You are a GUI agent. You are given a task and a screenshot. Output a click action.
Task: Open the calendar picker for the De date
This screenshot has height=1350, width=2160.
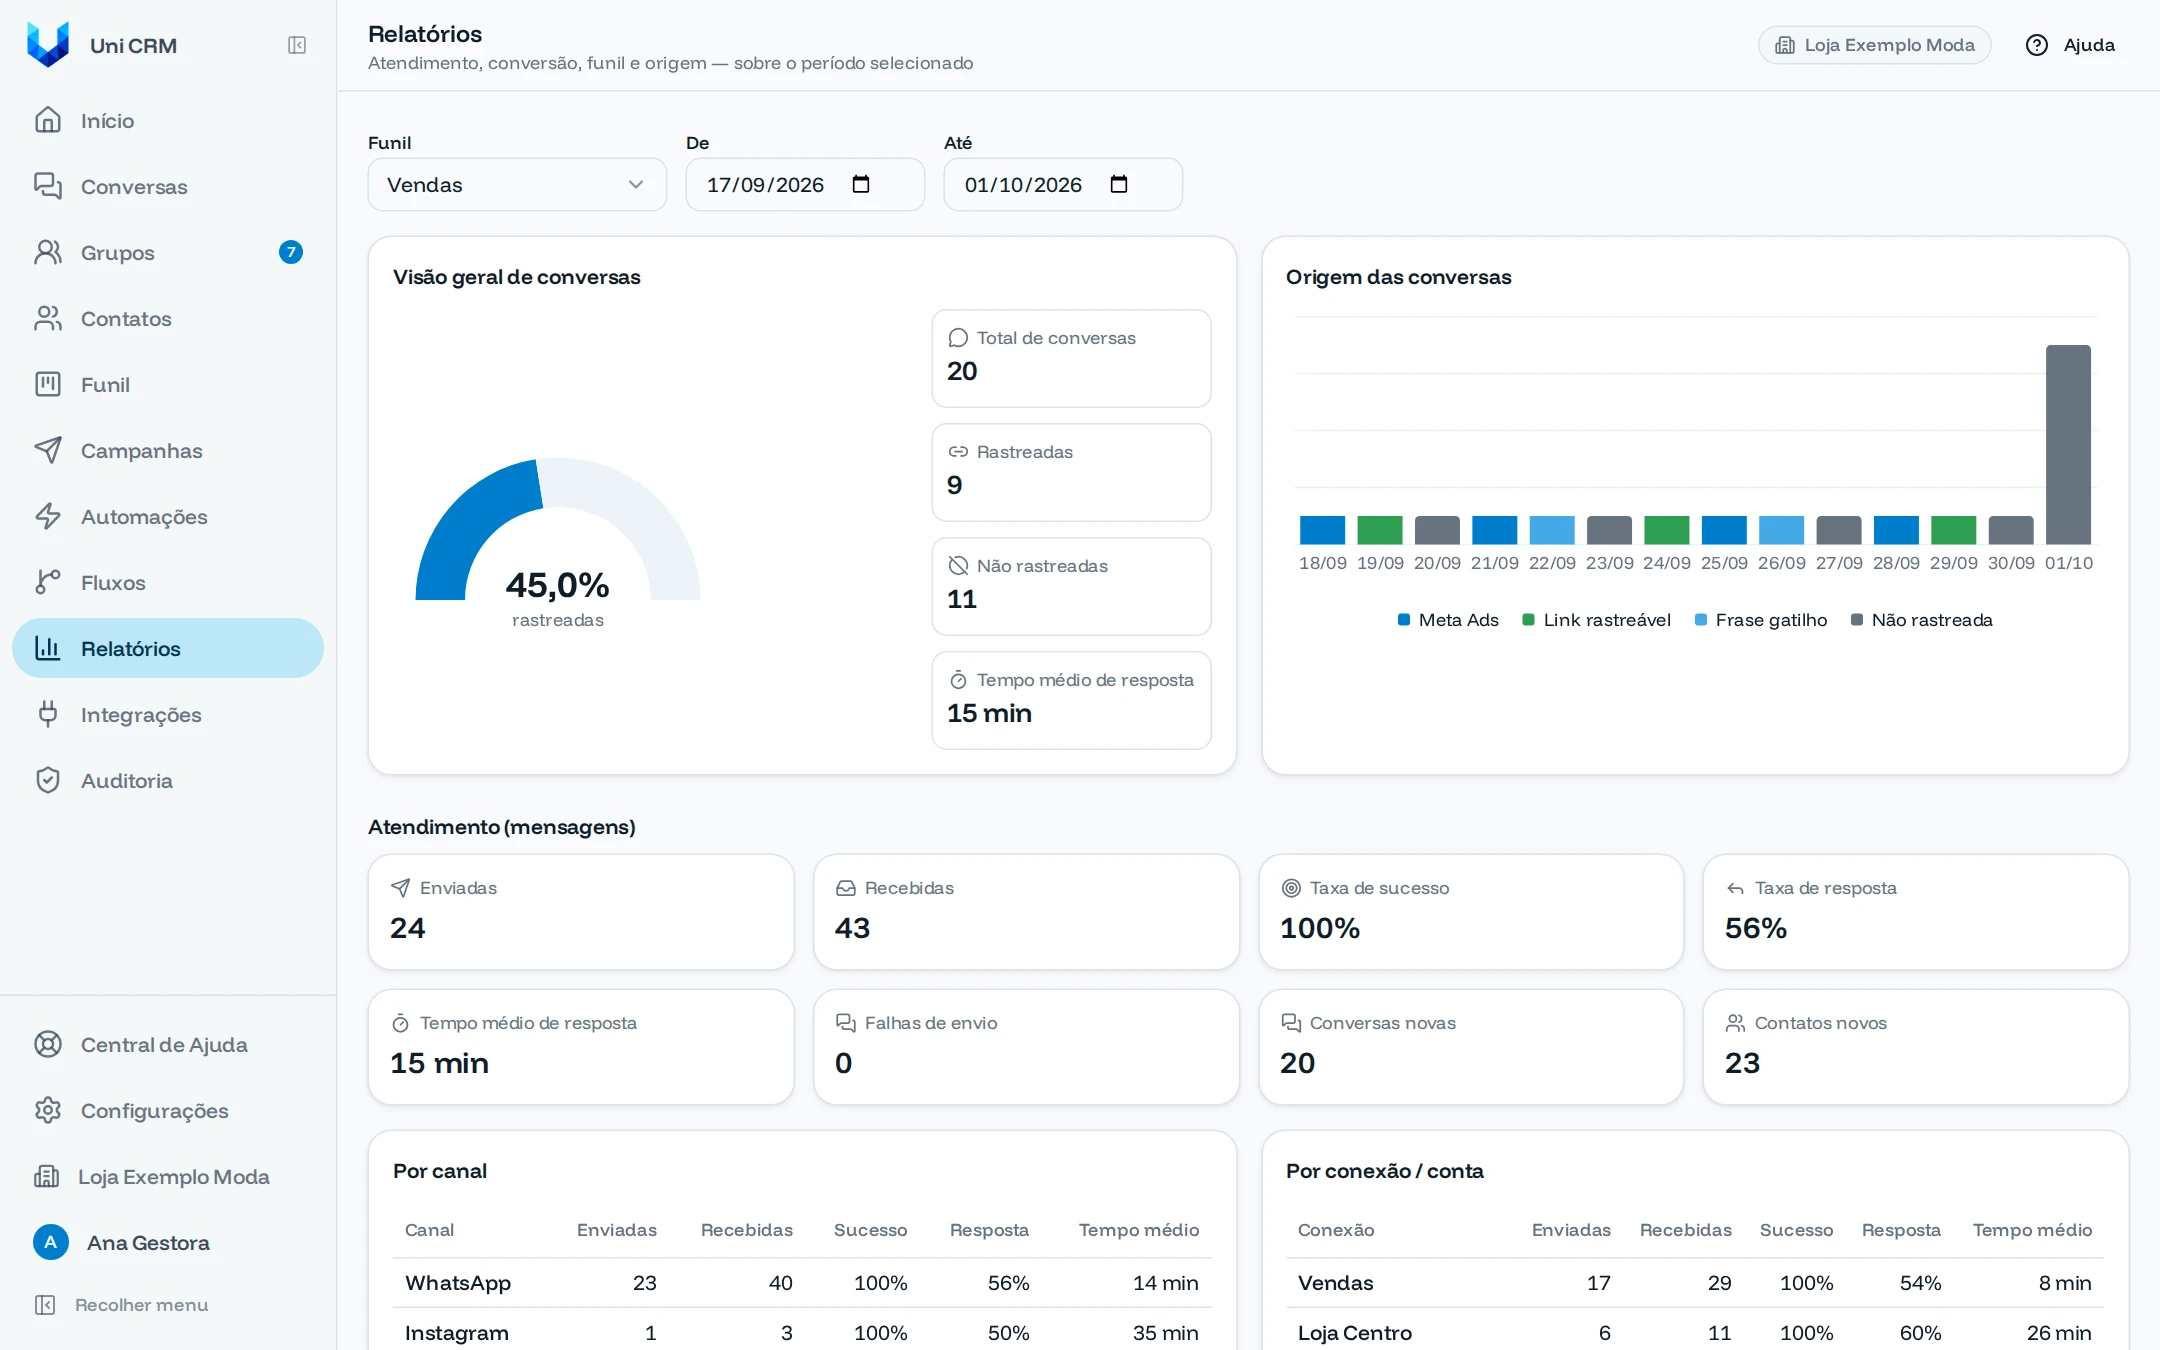[861, 184]
